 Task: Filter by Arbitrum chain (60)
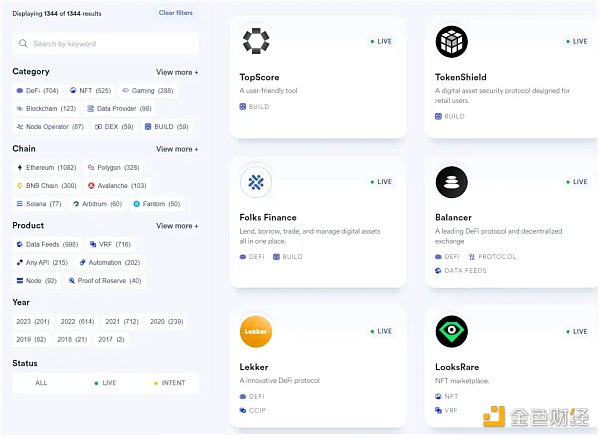[97, 204]
